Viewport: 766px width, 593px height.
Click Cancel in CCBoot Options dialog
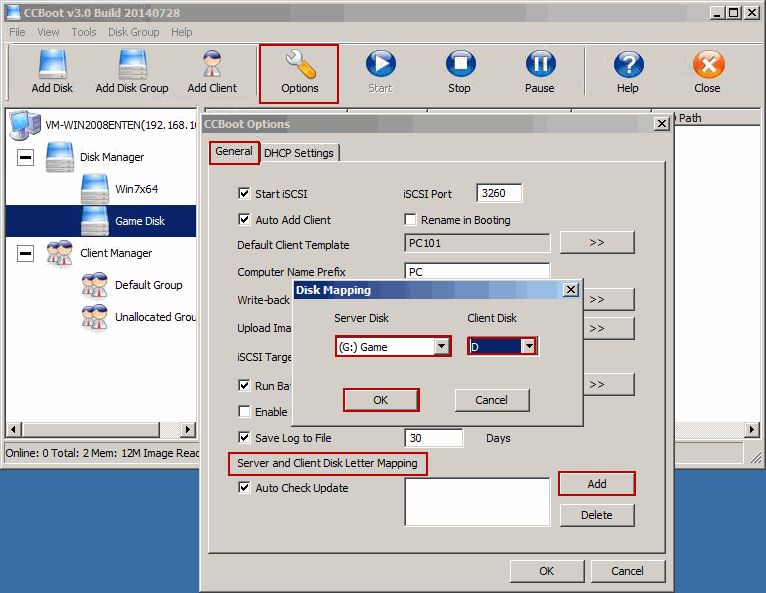click(x=627, y=571)
